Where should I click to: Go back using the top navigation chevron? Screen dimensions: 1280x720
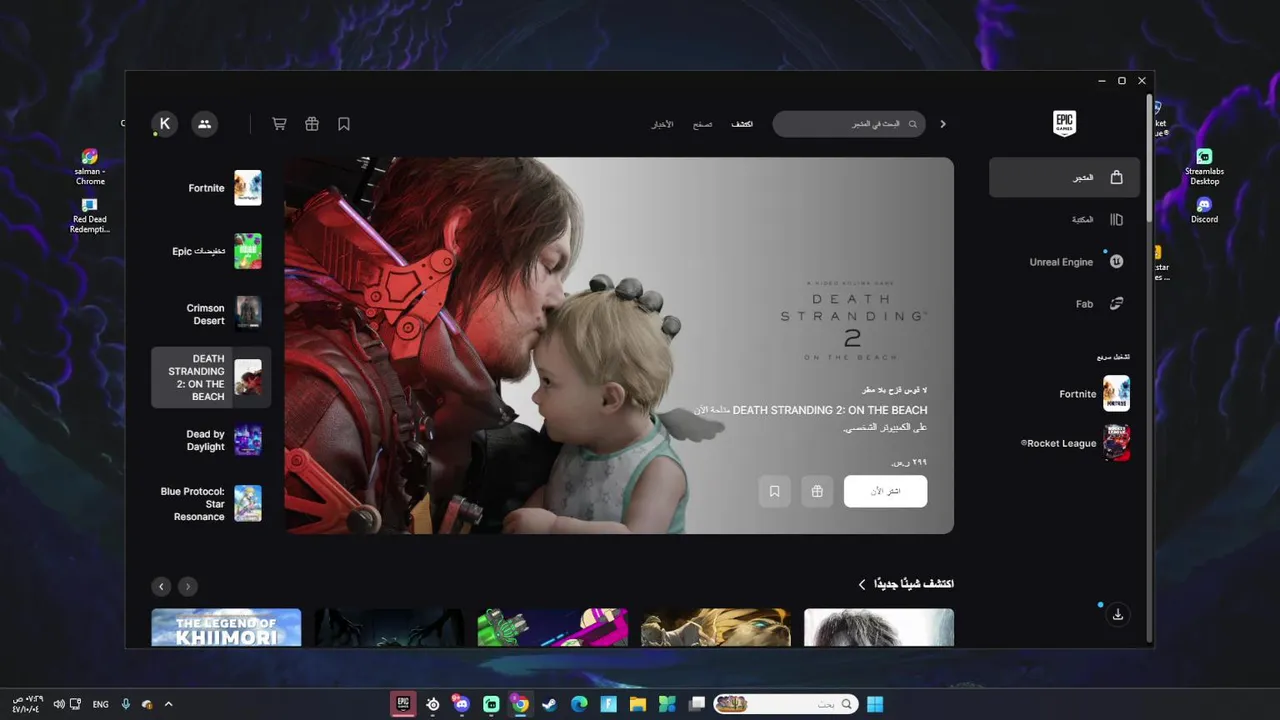click(942, 124)
